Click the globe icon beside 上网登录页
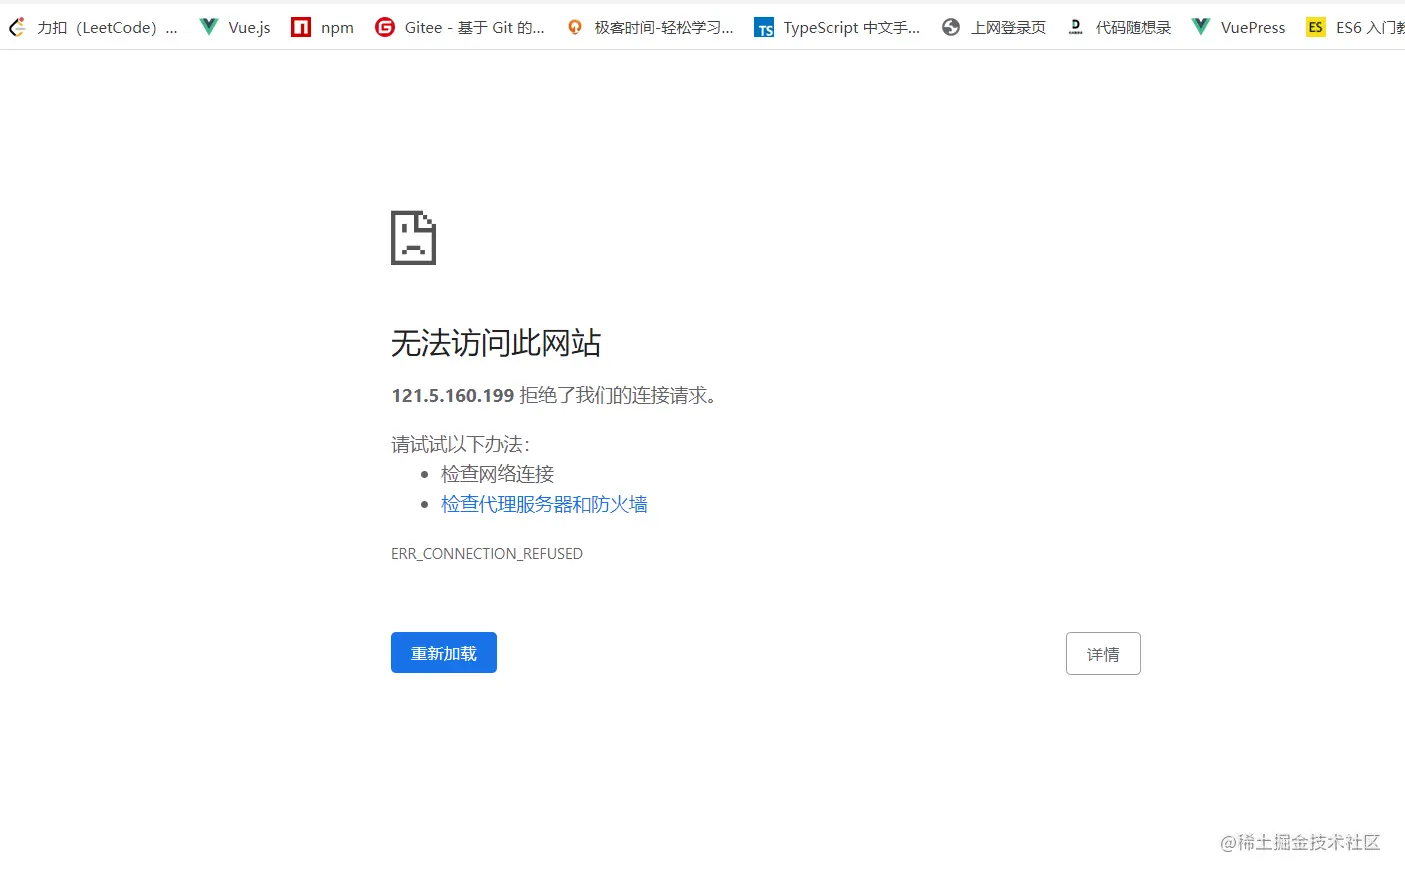Screen dimensions: 1405x877 pos(950,27)
